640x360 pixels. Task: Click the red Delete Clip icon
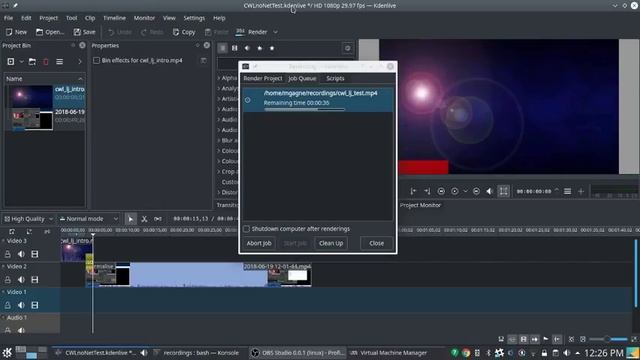tap(46, 62)
